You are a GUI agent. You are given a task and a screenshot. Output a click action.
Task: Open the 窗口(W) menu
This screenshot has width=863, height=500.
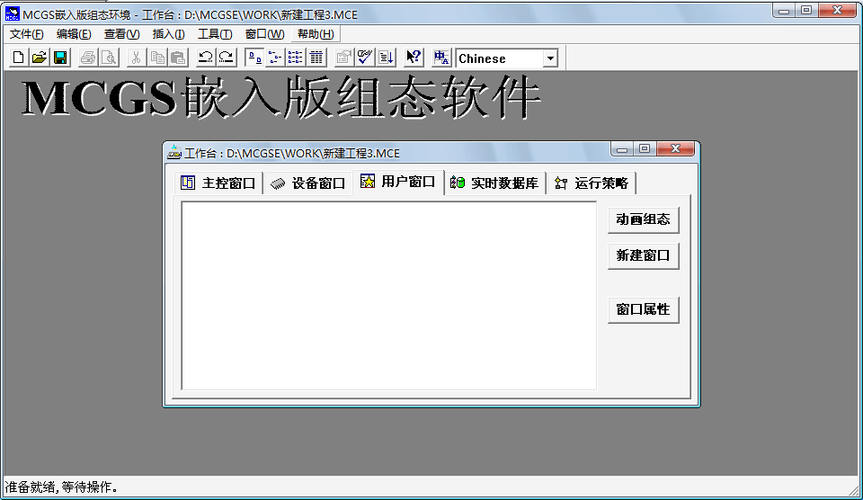[265, 34]
